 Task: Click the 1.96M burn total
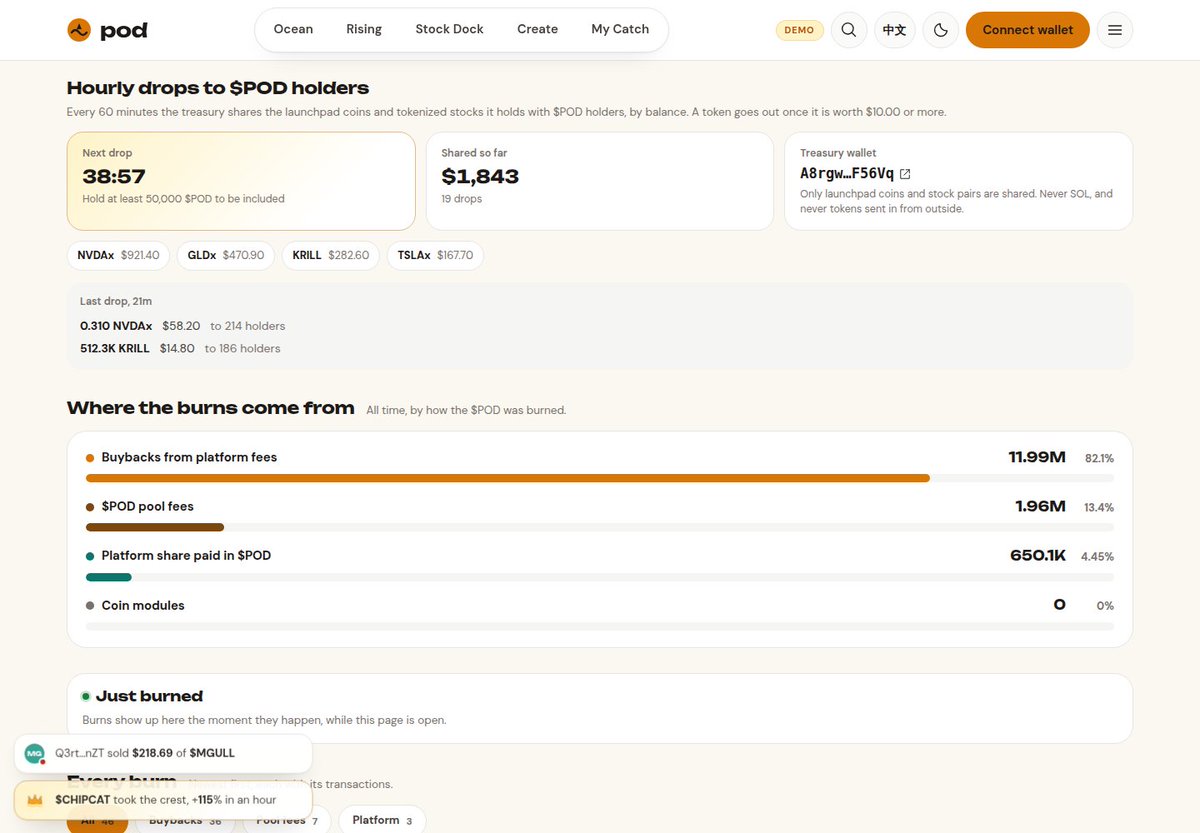1040,506
